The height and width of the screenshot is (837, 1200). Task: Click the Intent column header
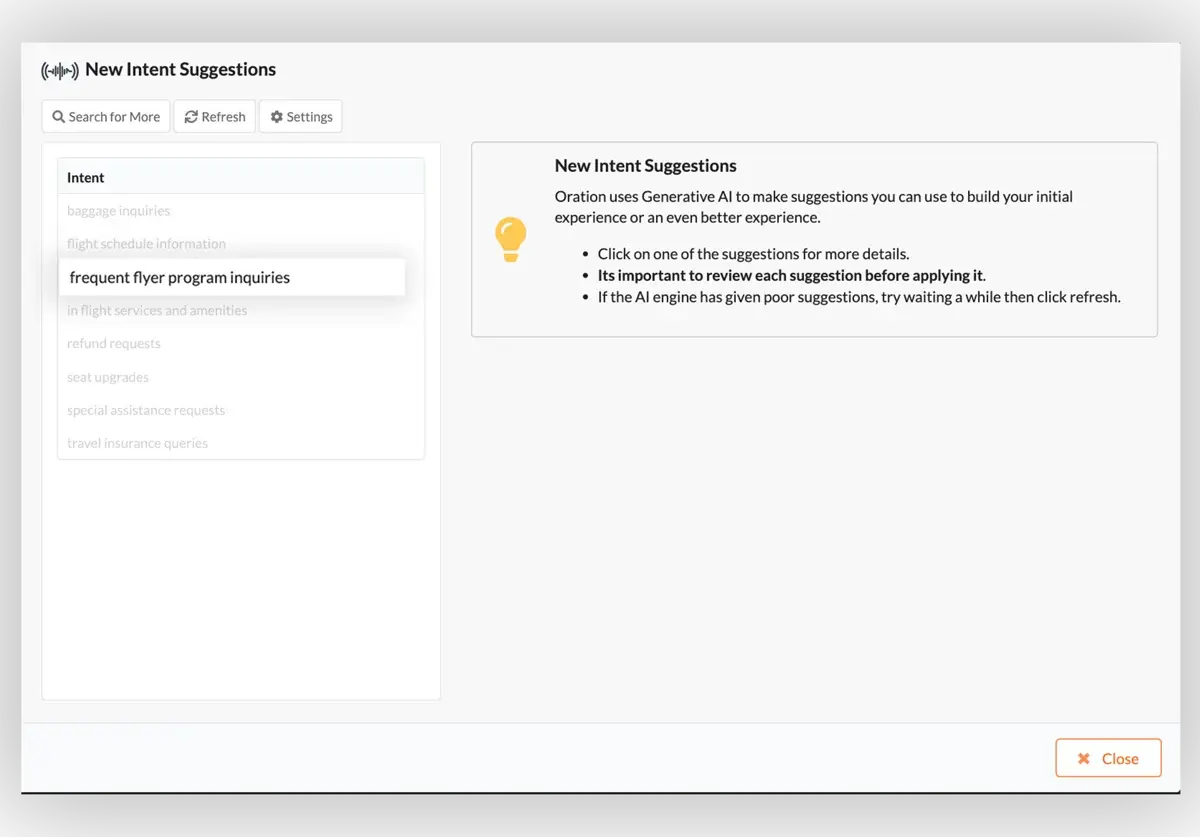click(86, 178)
